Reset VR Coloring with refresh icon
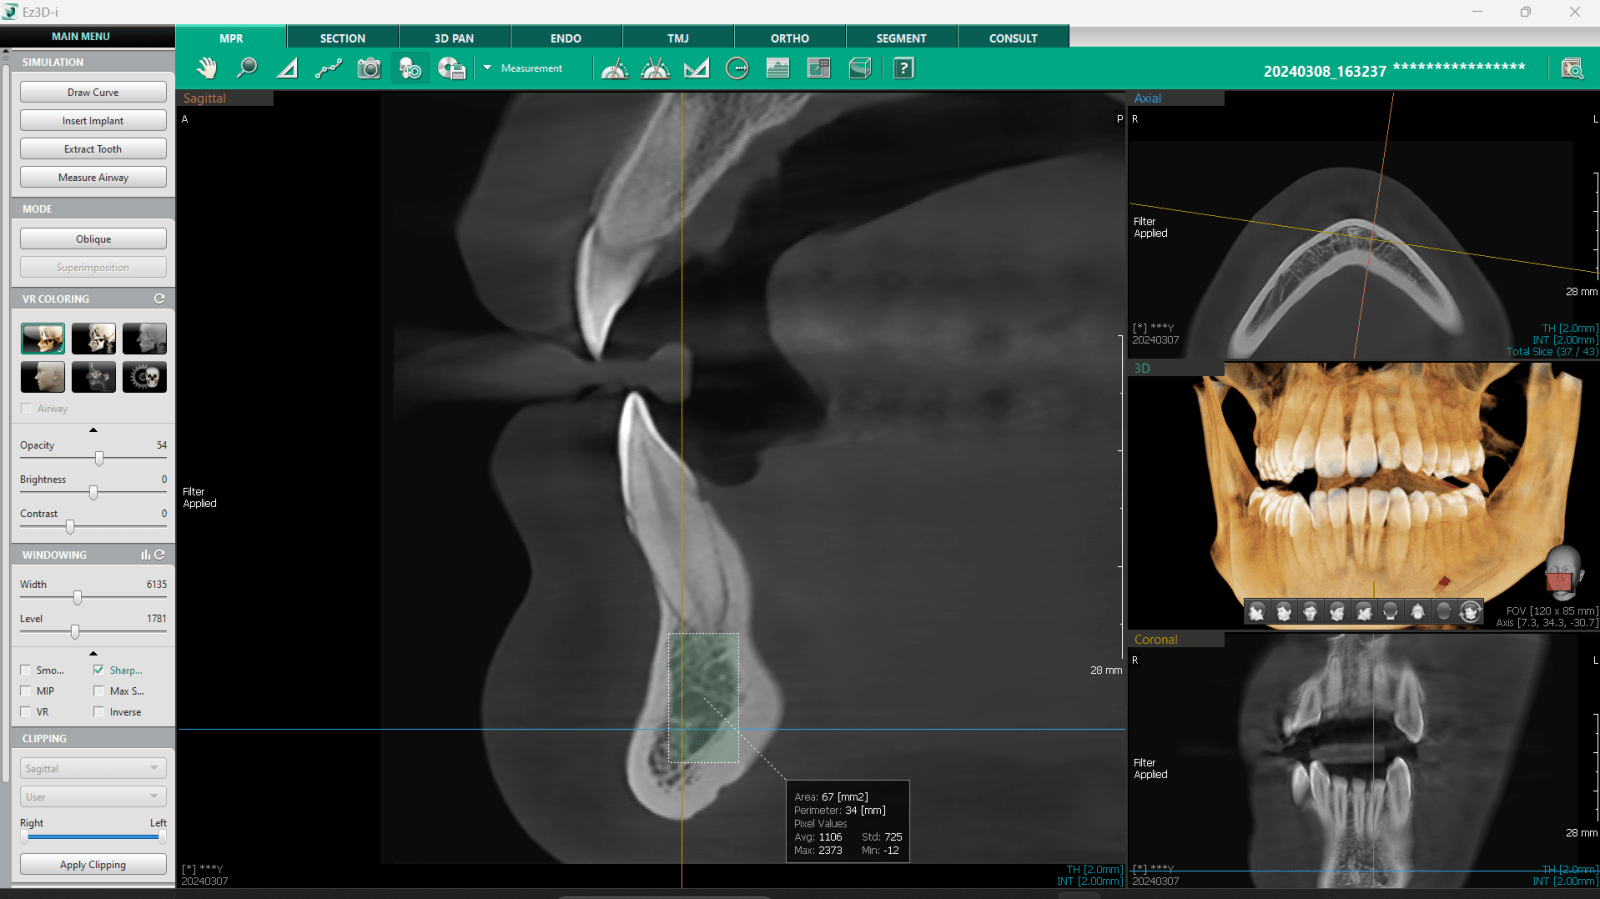1600x899 pixels. pyautogui.click(x=159, y=299)
